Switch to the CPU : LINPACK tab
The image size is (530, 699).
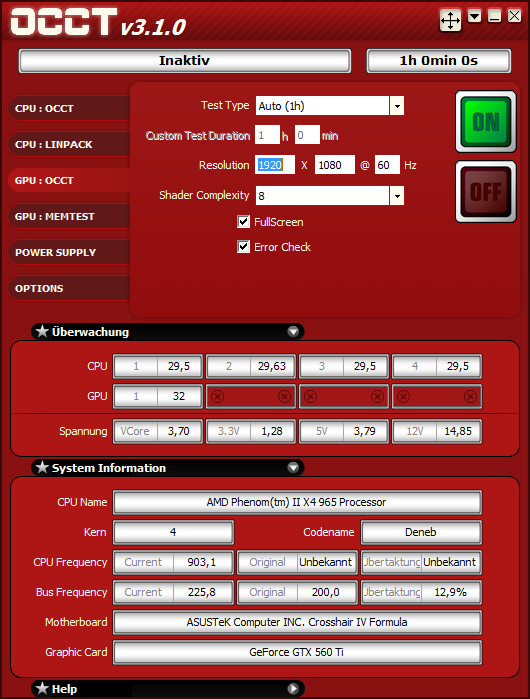tap(69, 144)
